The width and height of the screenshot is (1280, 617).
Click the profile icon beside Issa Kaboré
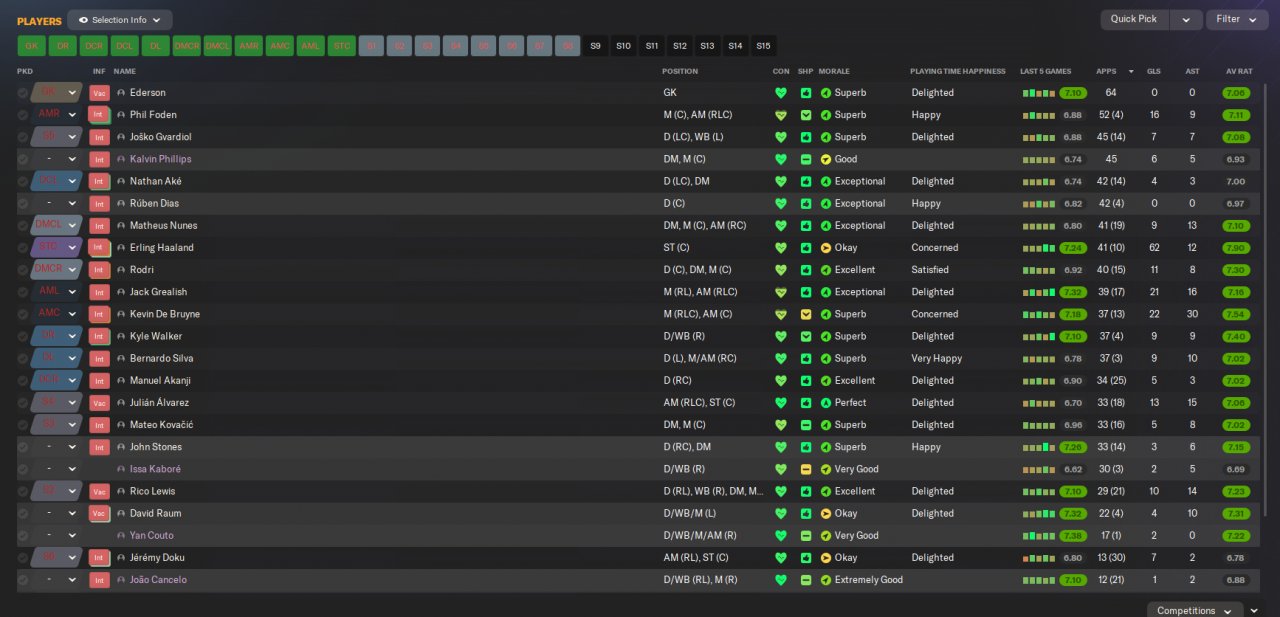click(x=121, y=469)
